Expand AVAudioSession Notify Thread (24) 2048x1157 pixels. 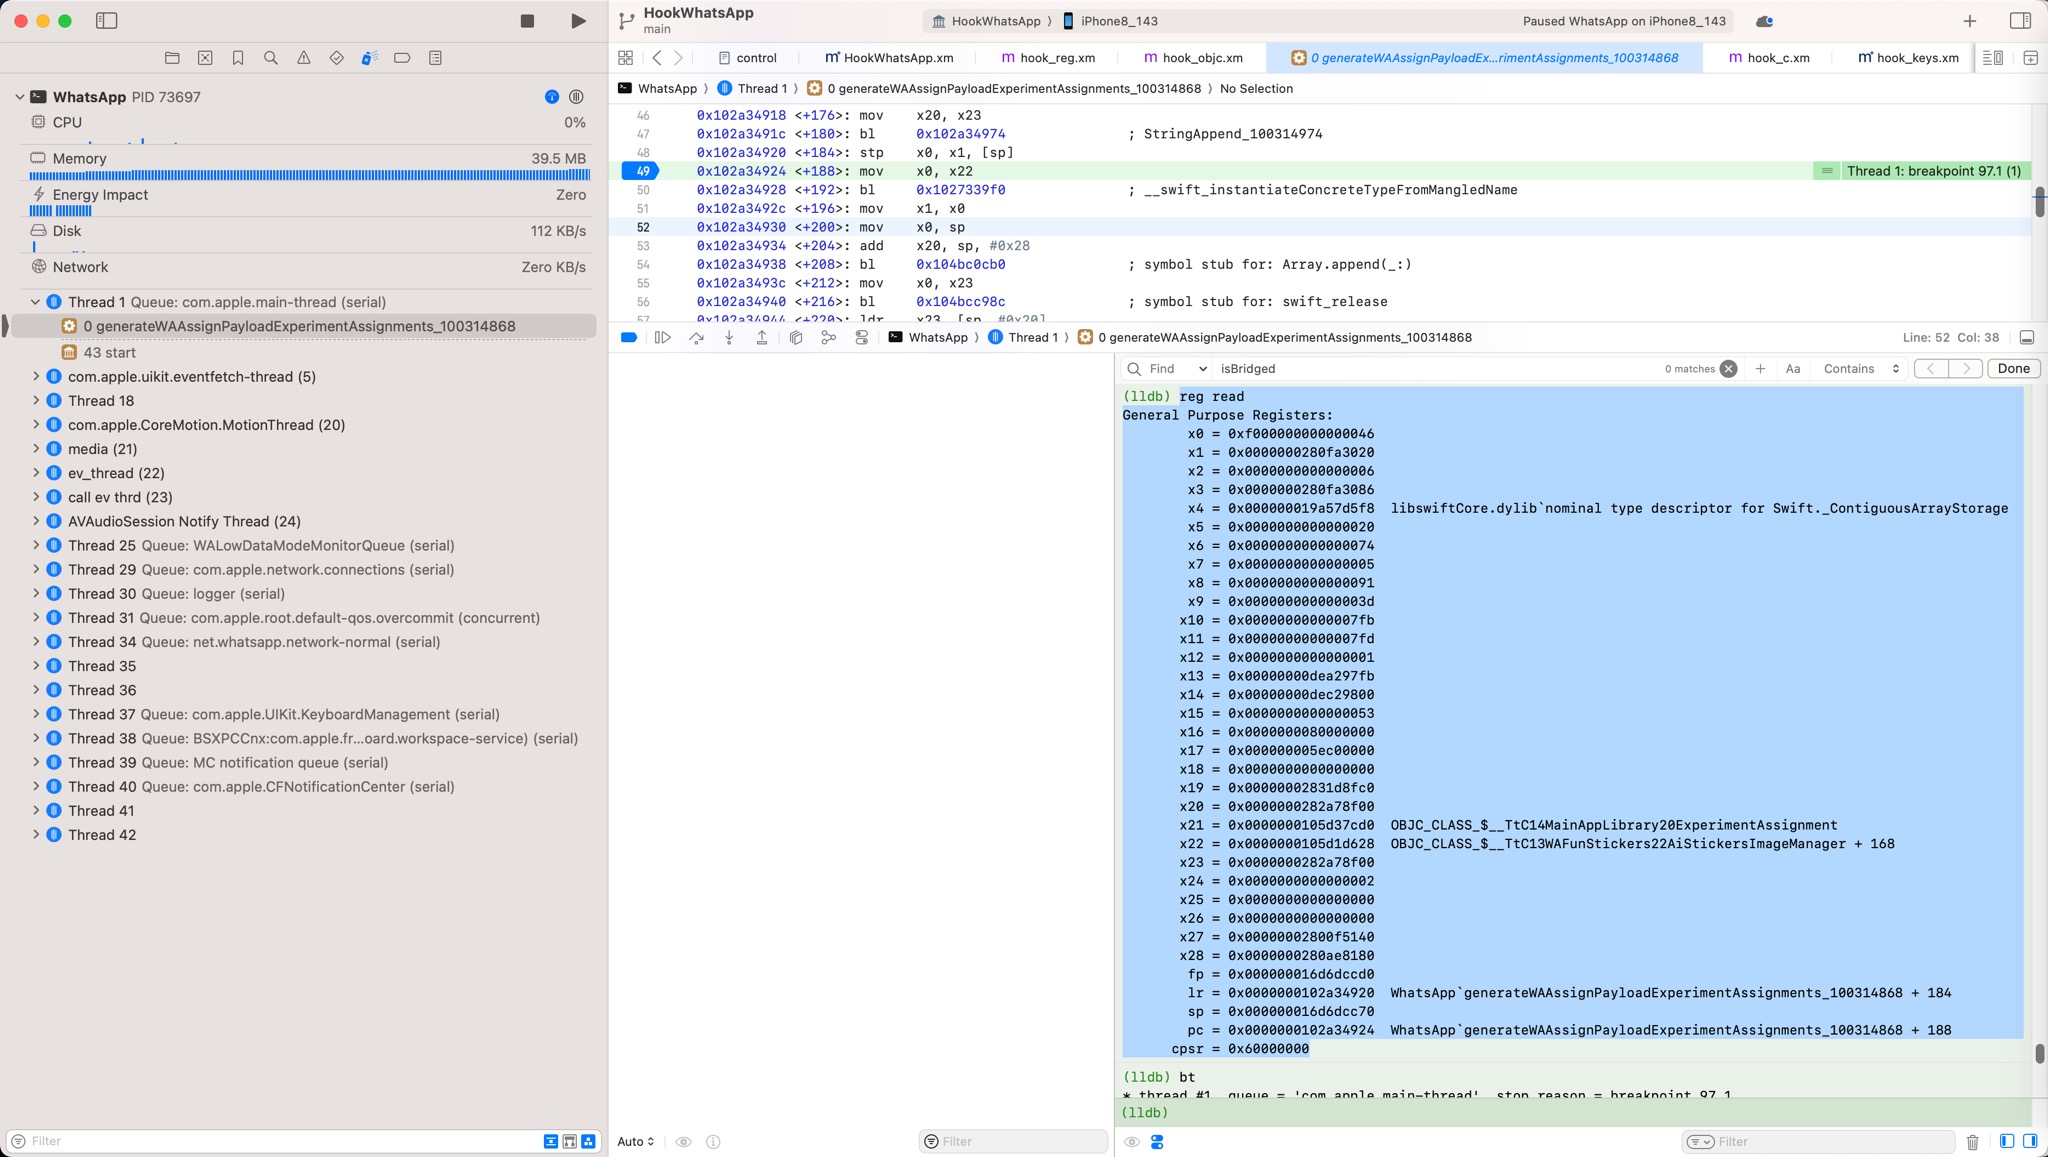(36, 521)
